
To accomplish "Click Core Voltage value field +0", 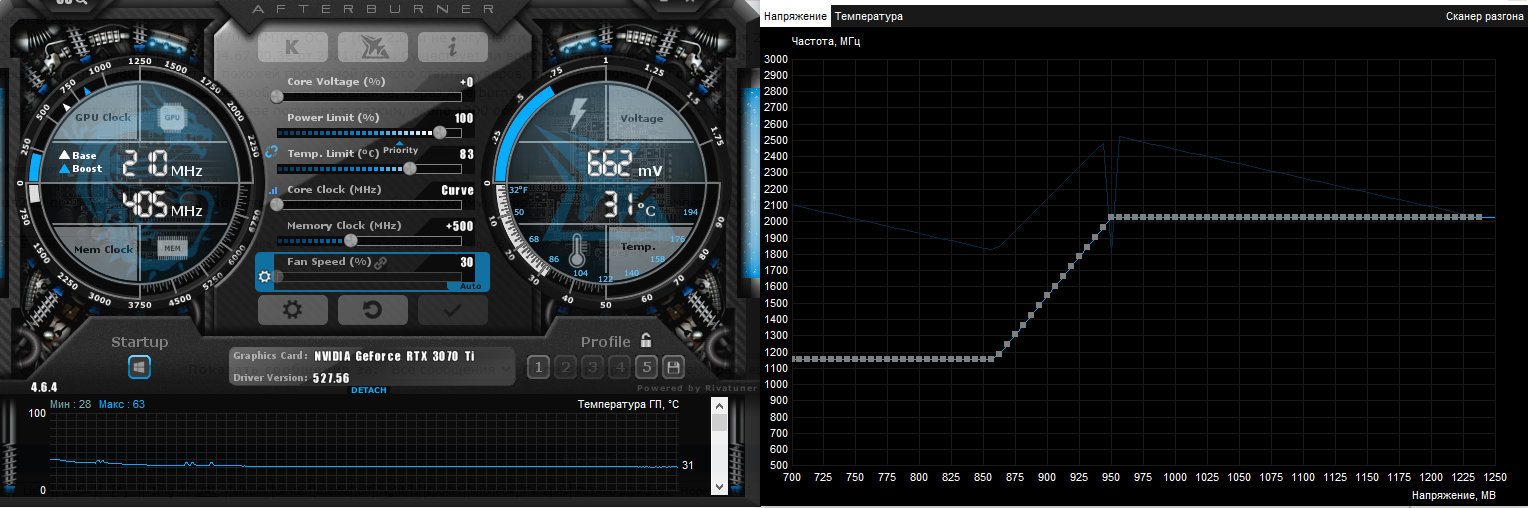I will pyautogui.click(x=466, y=82).
